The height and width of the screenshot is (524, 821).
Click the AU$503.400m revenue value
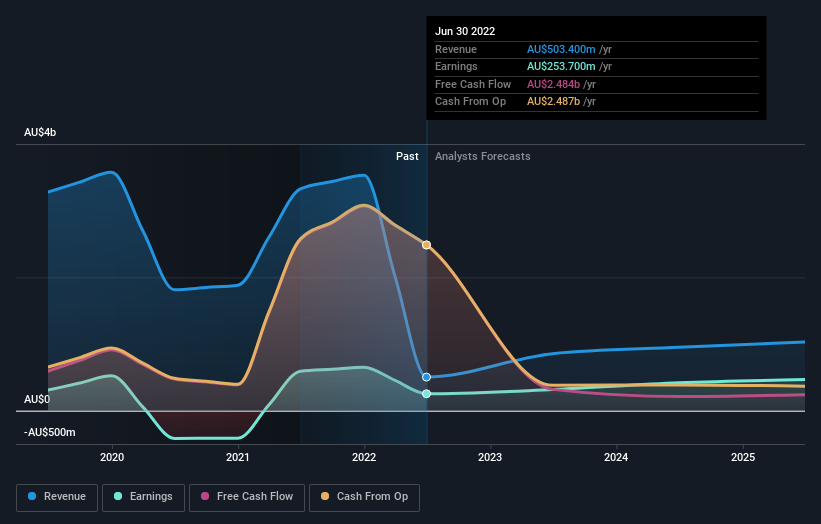pyautogui.click(x=561, y=49)
